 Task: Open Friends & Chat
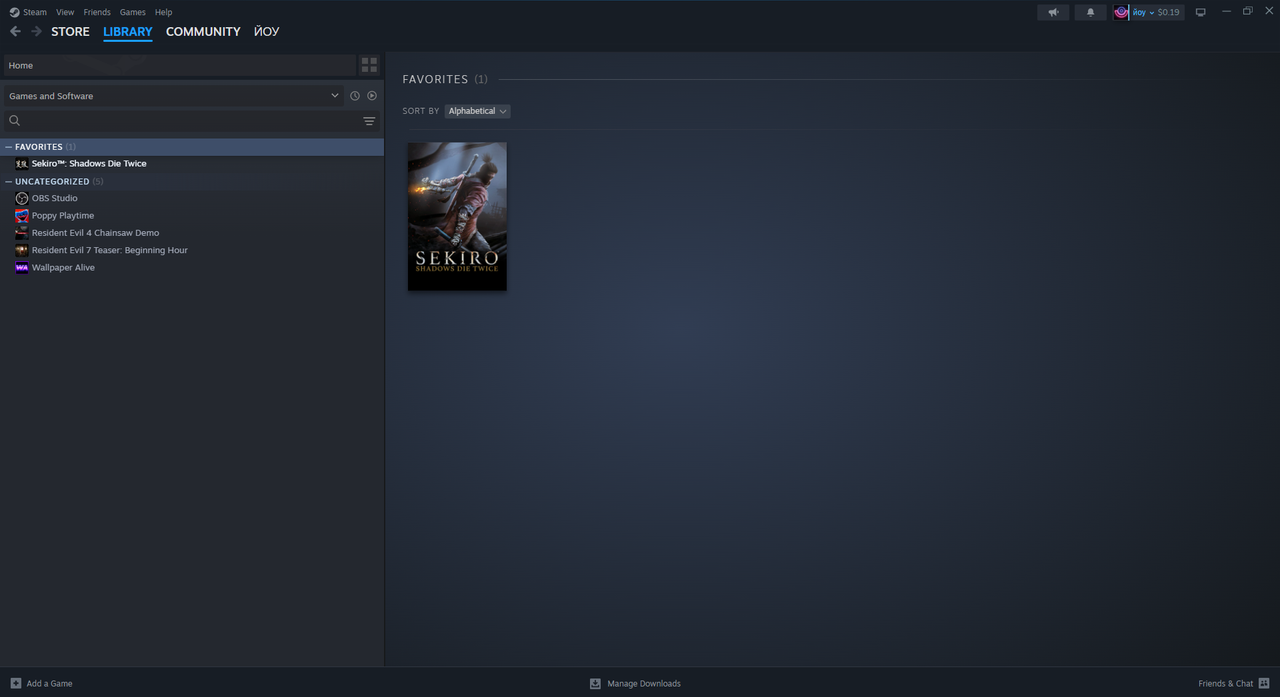tap(1226, 684)
